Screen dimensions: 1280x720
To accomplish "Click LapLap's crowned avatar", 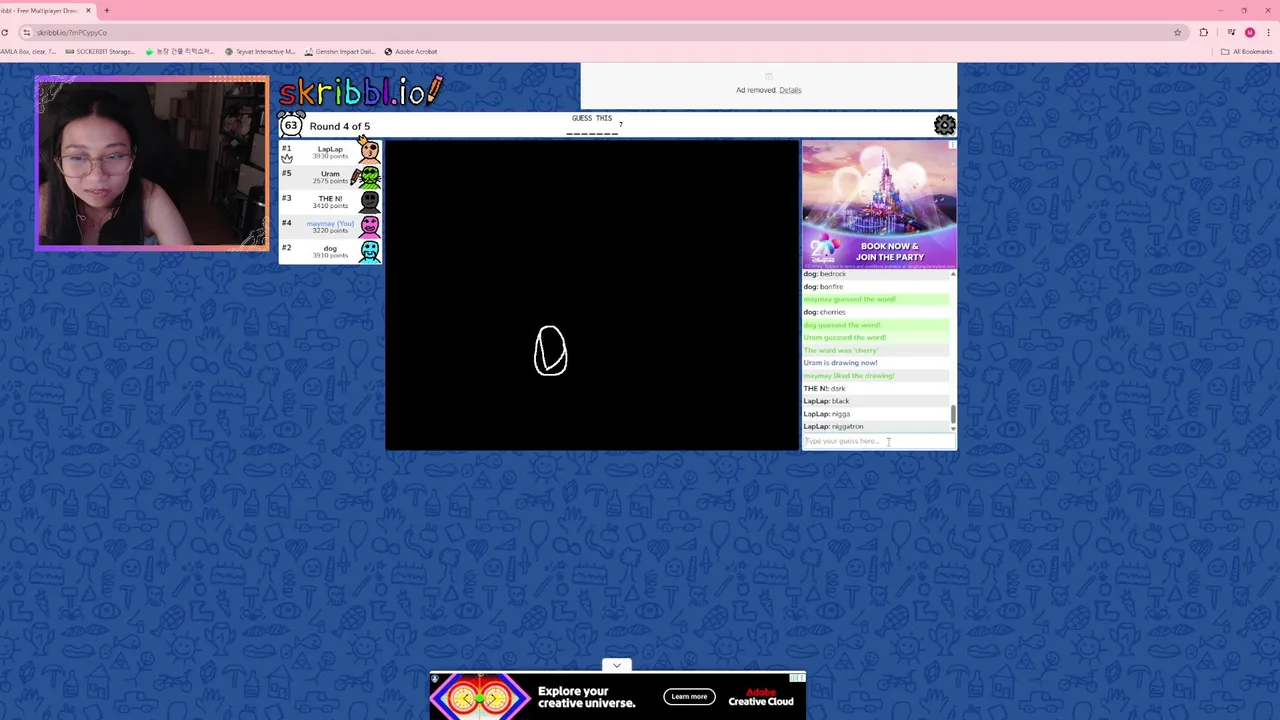I will coord(369,150).
